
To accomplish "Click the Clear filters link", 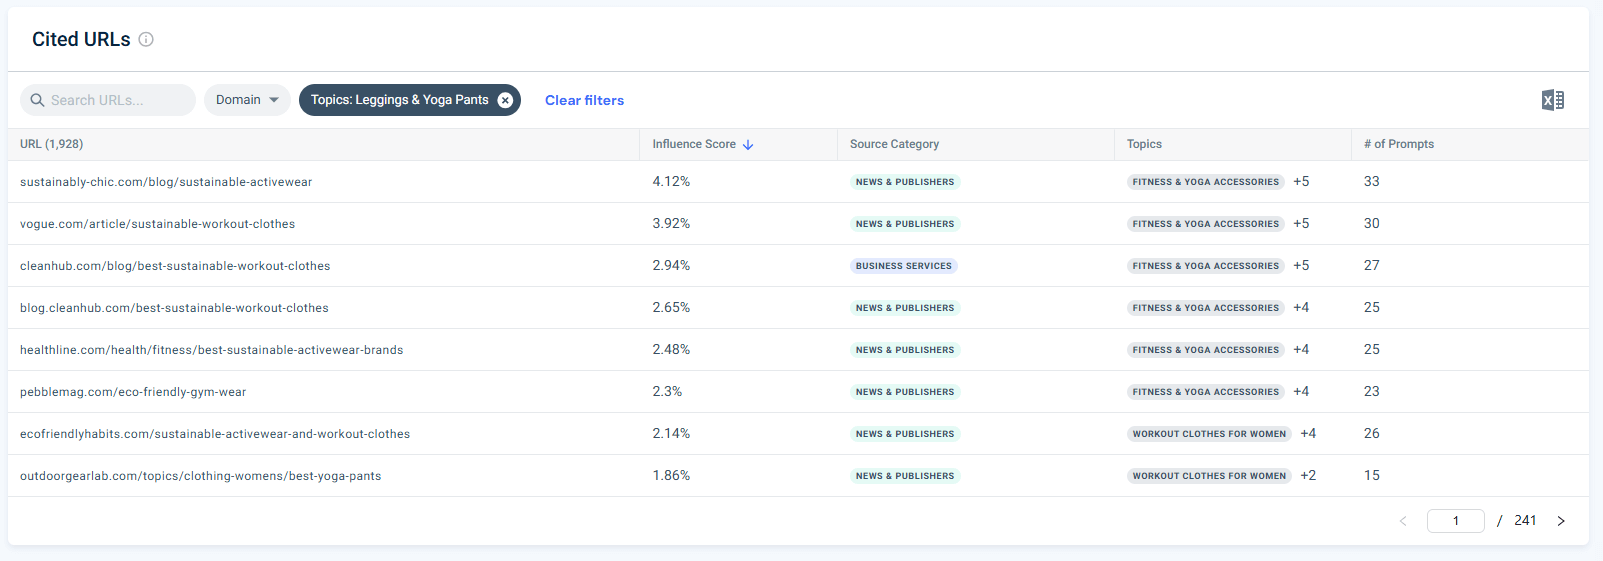I will (584, 100).
